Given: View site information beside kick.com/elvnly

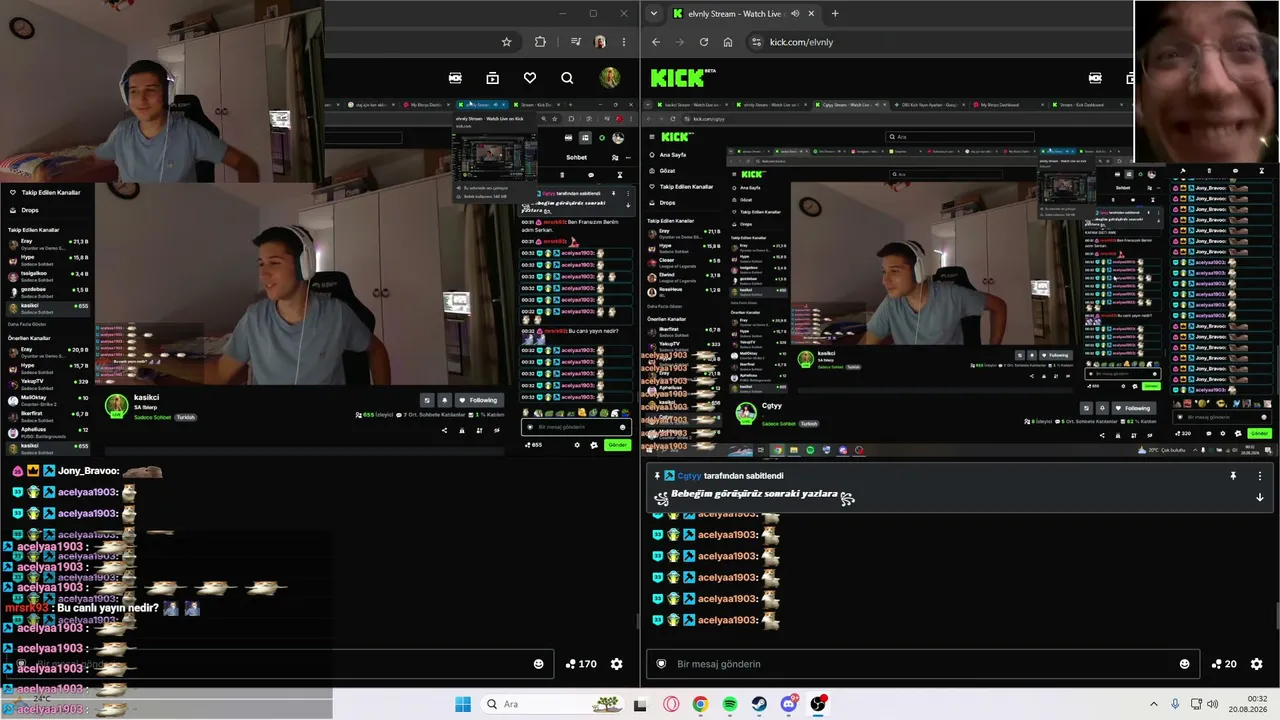Looking at the screenshot, I should [x=756, y=42].
